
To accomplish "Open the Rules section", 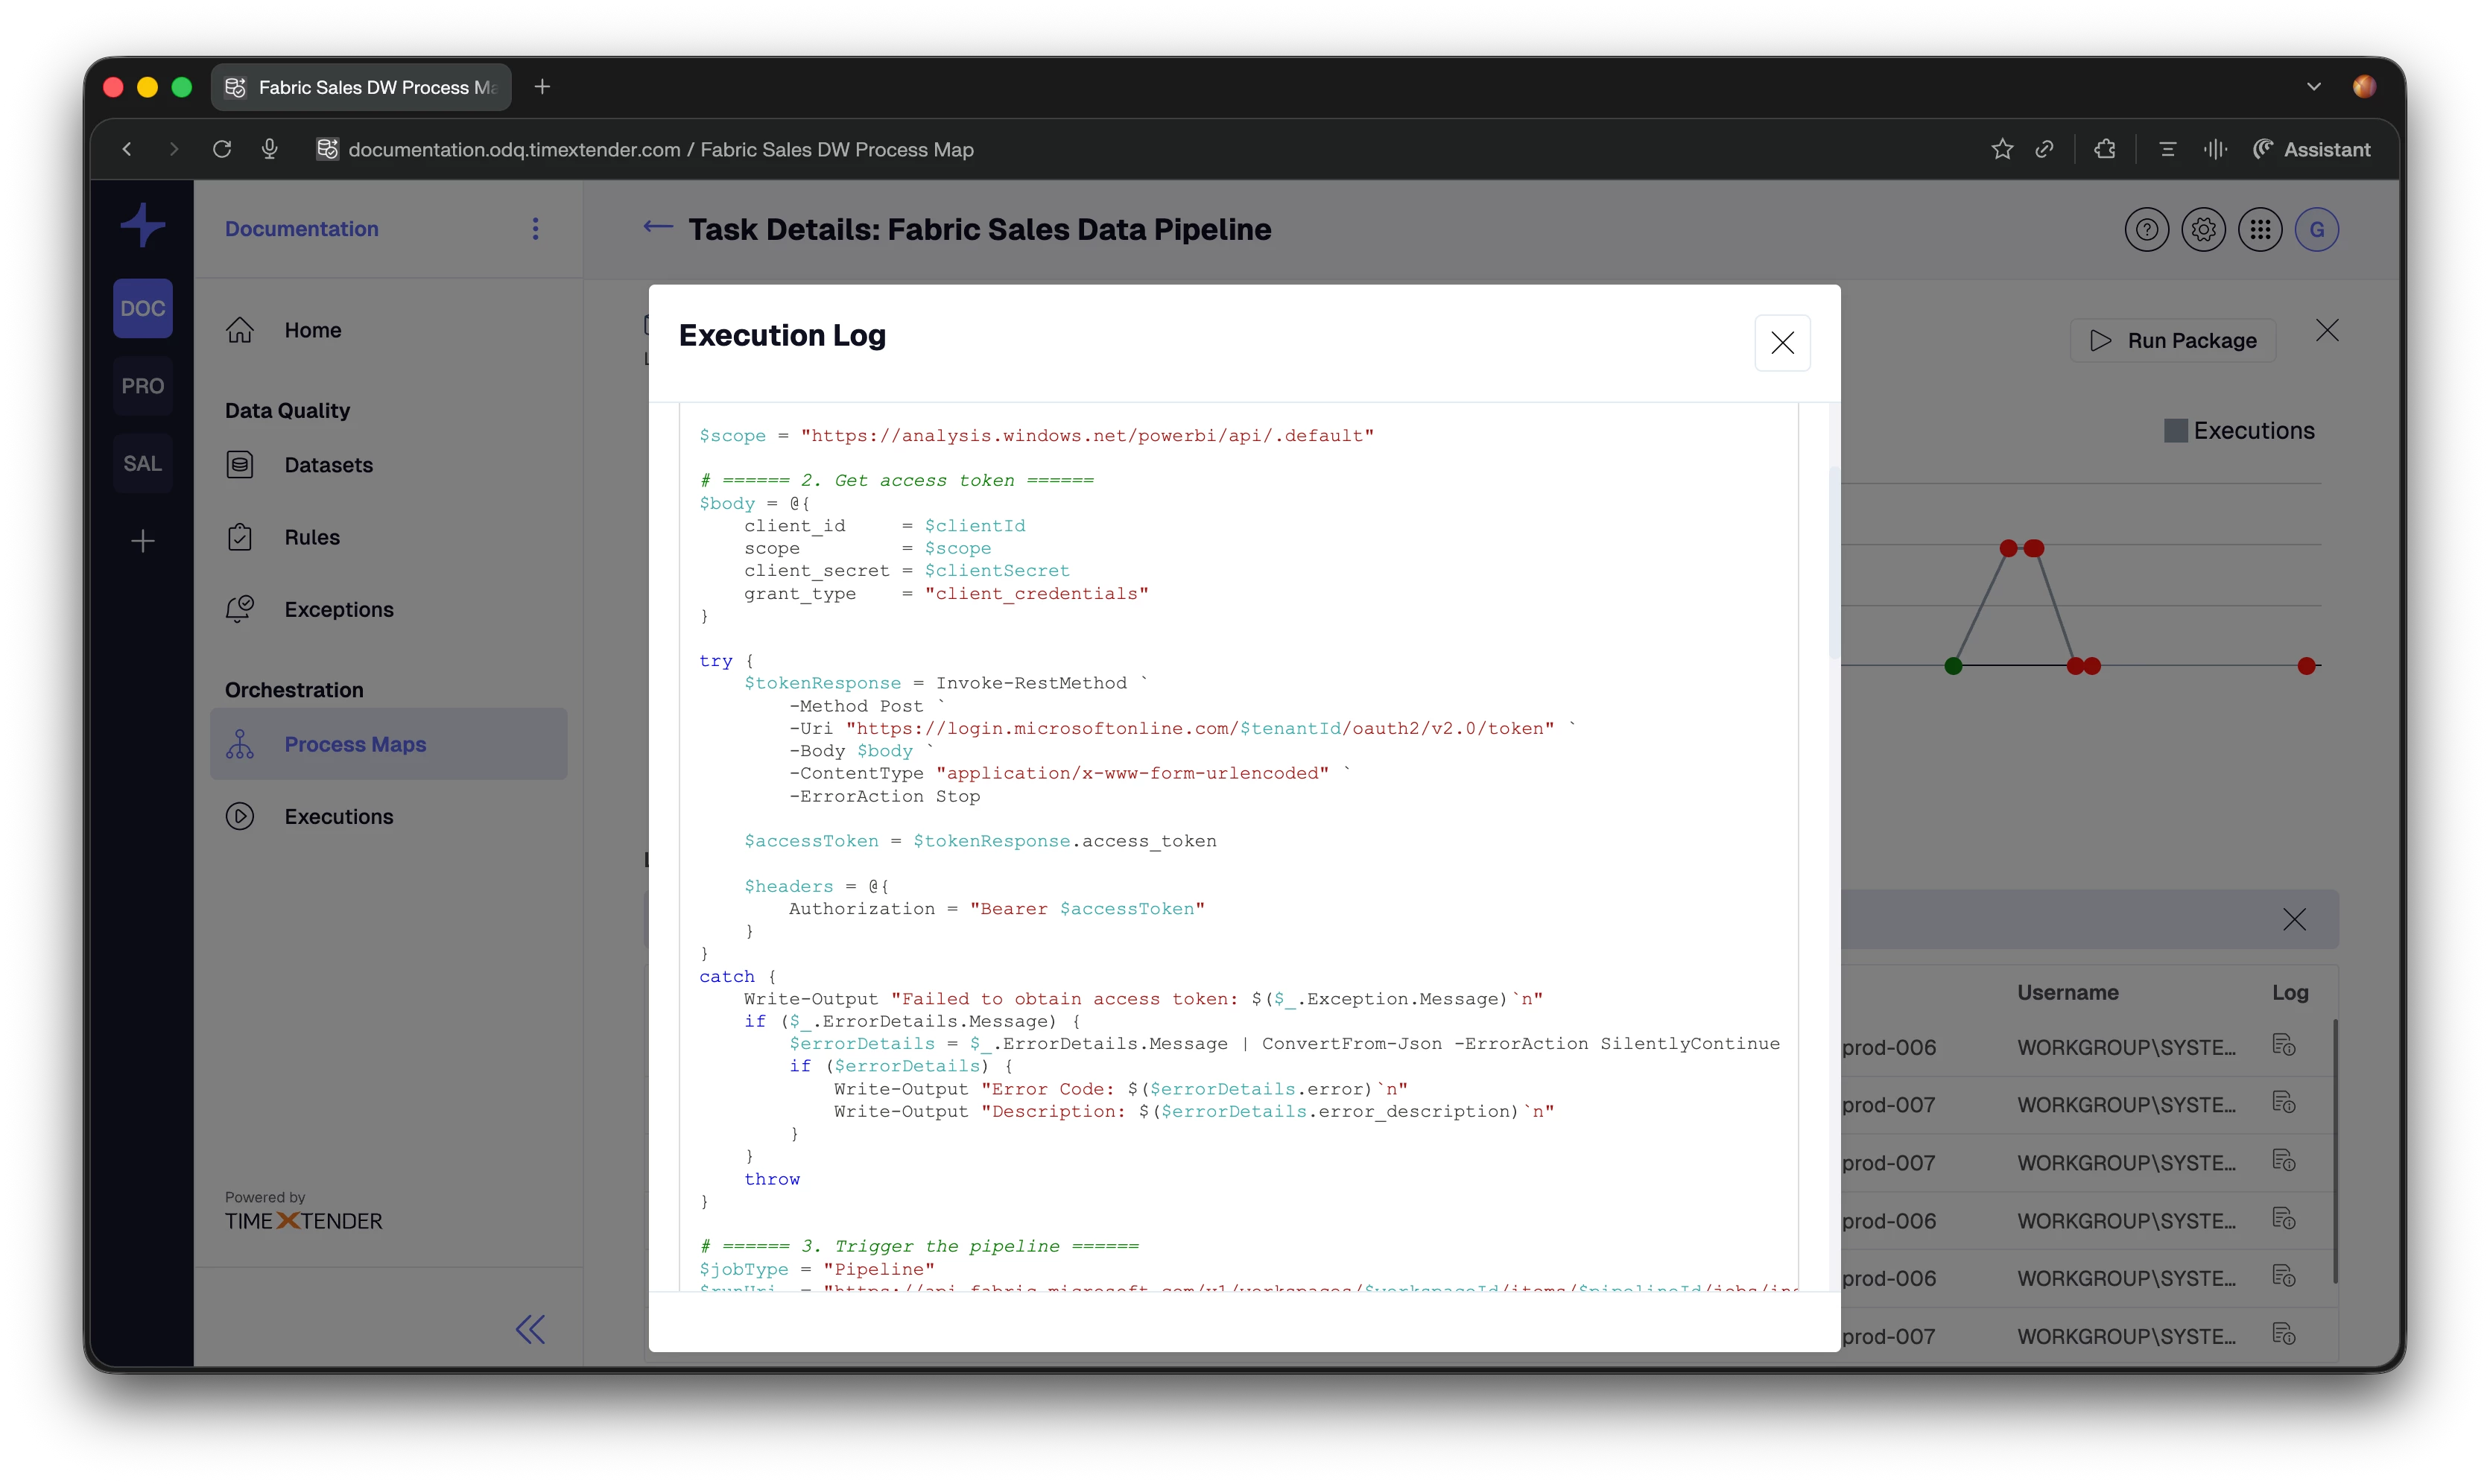I will [x=311, y=537].
